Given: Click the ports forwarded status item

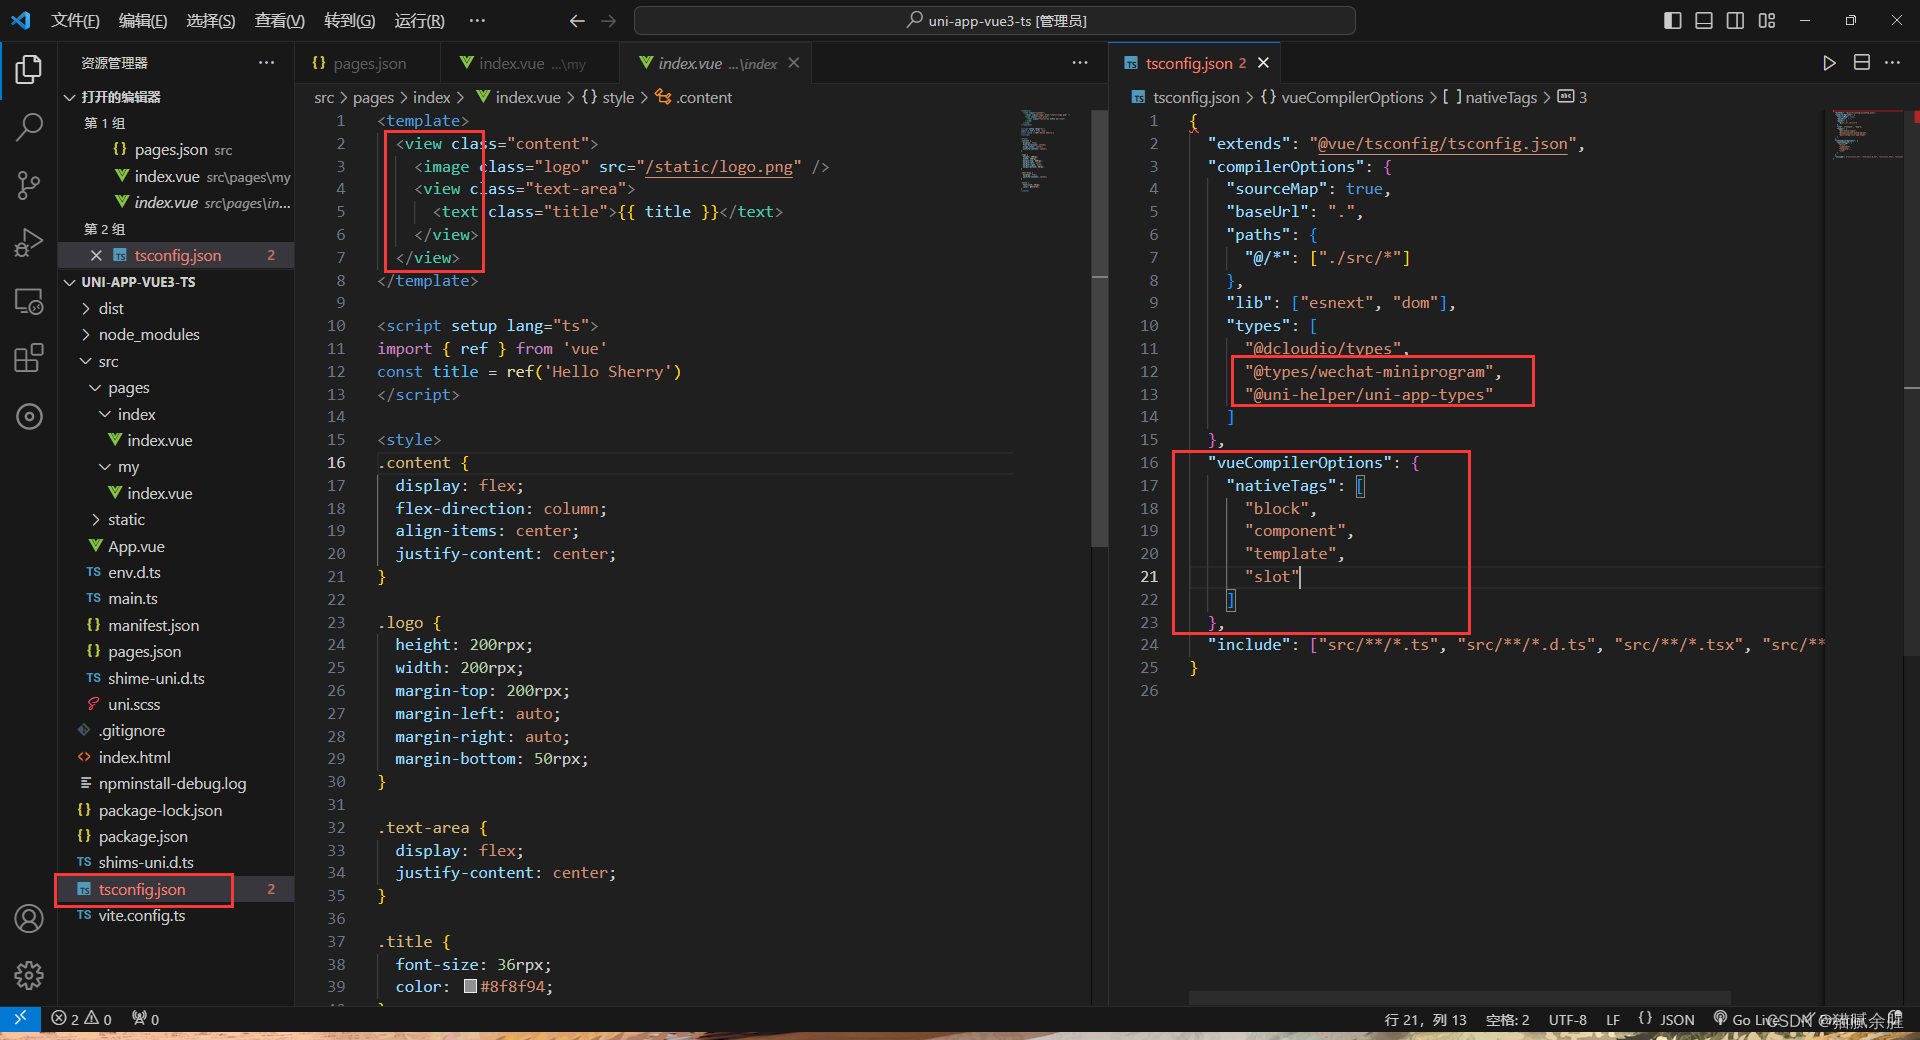Looking at the screenshot, I should coord(146,1019).
